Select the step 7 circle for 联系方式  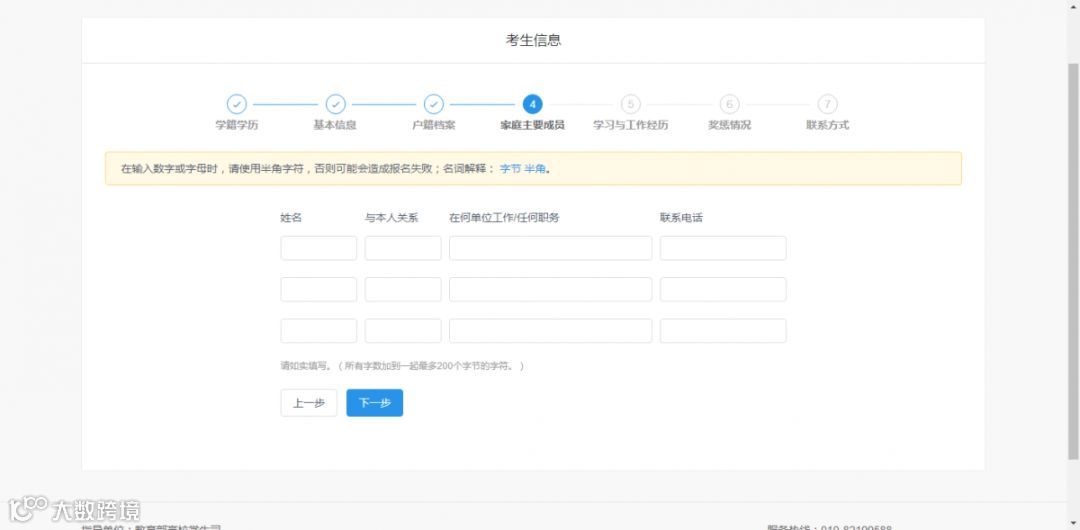[827, 104]
